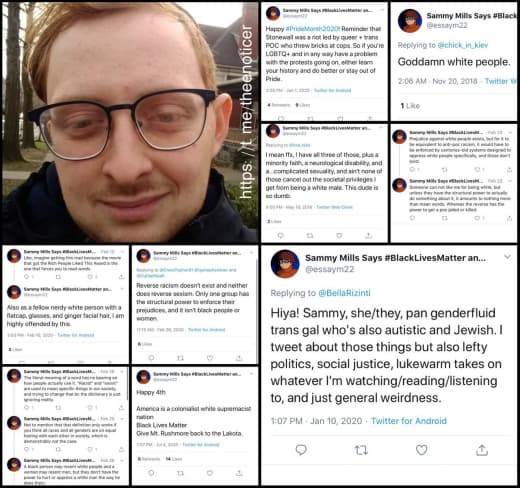This screenshot has width=520, height=488.
Task: Like the pan genderfluid intro tweet
Action: [421, 450]
